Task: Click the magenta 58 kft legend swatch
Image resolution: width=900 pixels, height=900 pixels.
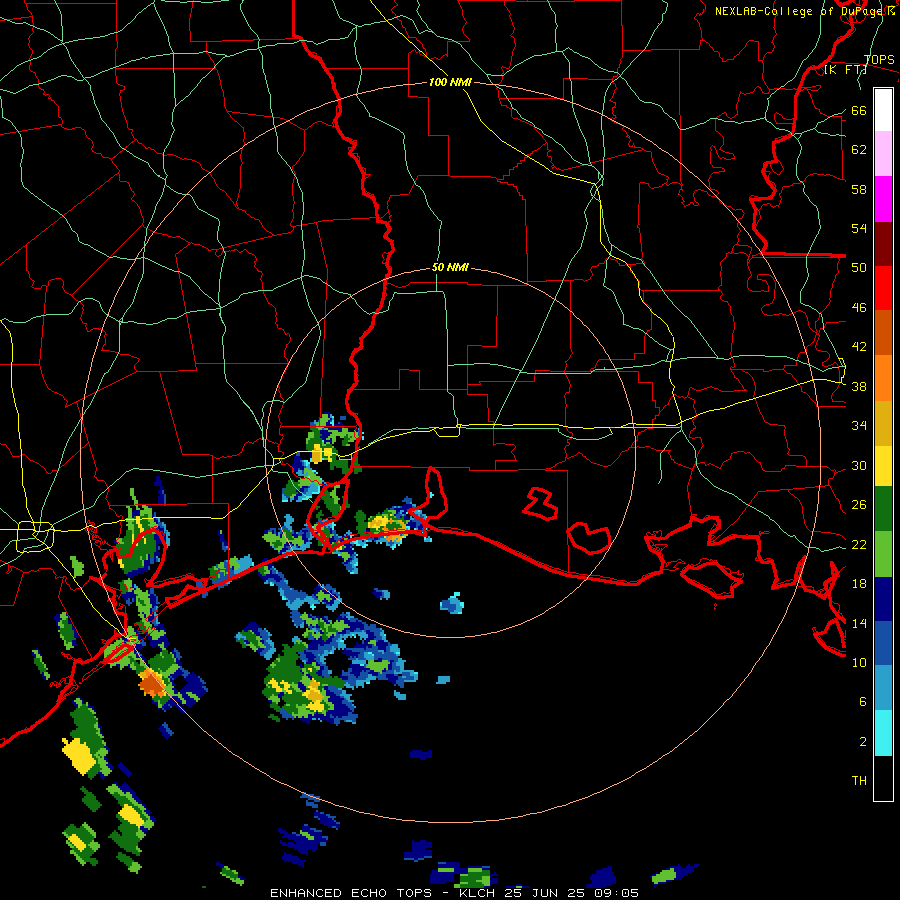Action: pyautogui.click(x=883, y=199)
